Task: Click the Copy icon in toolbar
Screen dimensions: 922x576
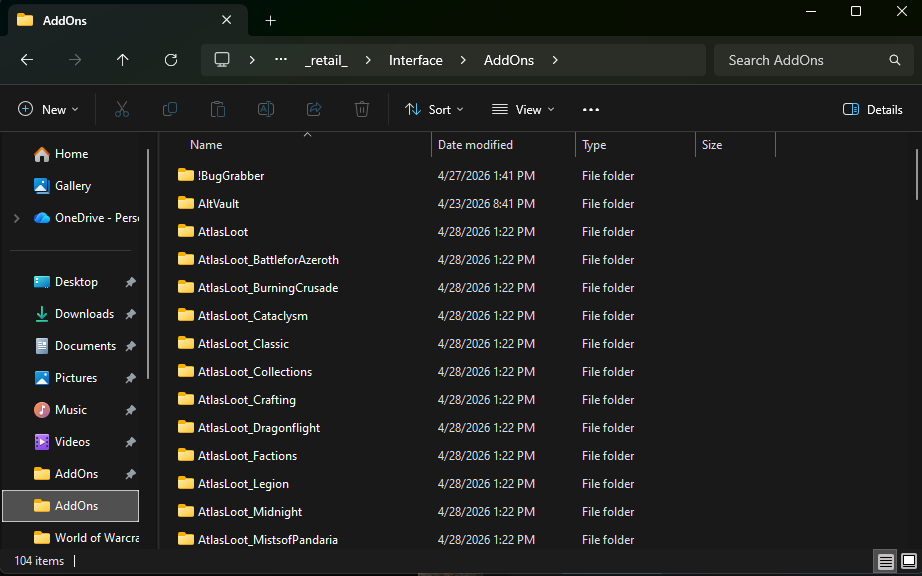Action: pyautogui.click(x=170, y=110)
